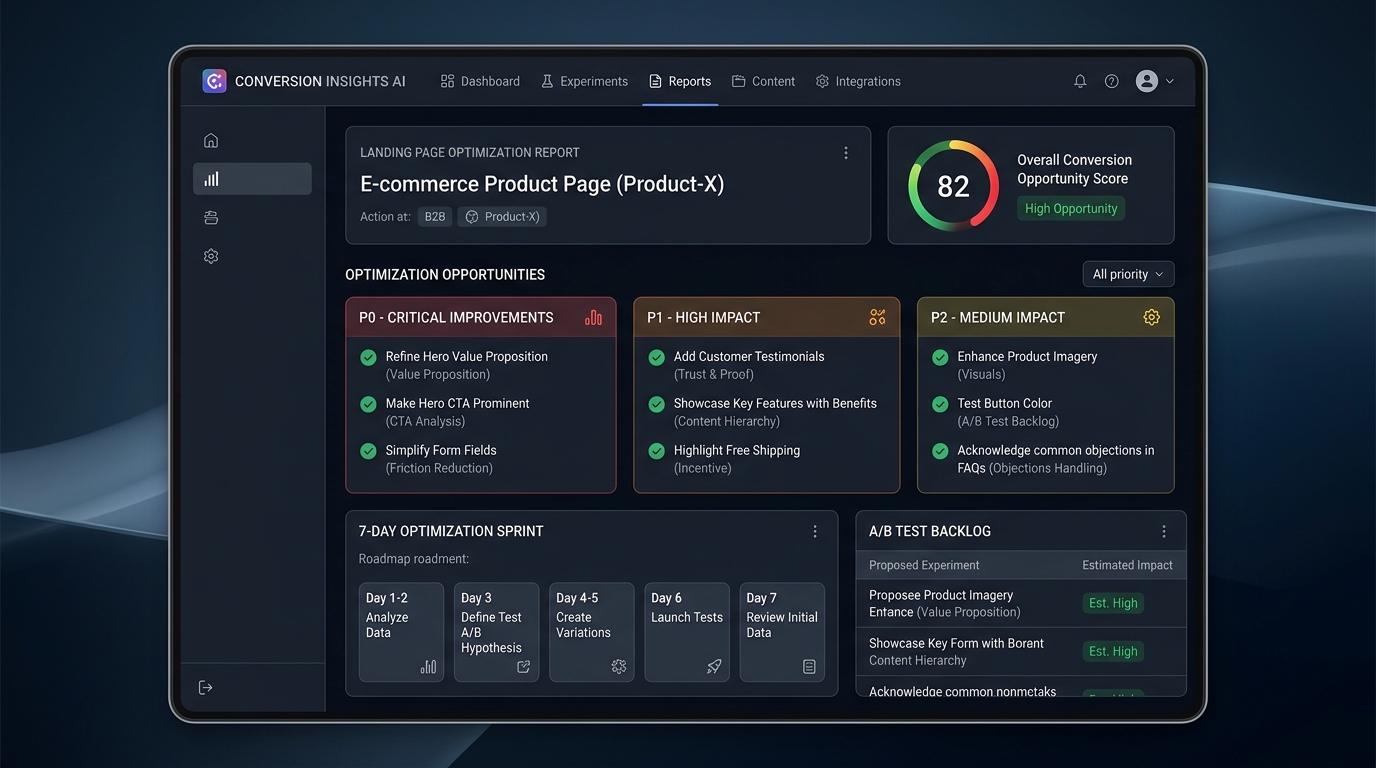Viewport: 1376px width, 768px height.
Task: Open the user avatar menu
Action: (x=1154, y=81)
